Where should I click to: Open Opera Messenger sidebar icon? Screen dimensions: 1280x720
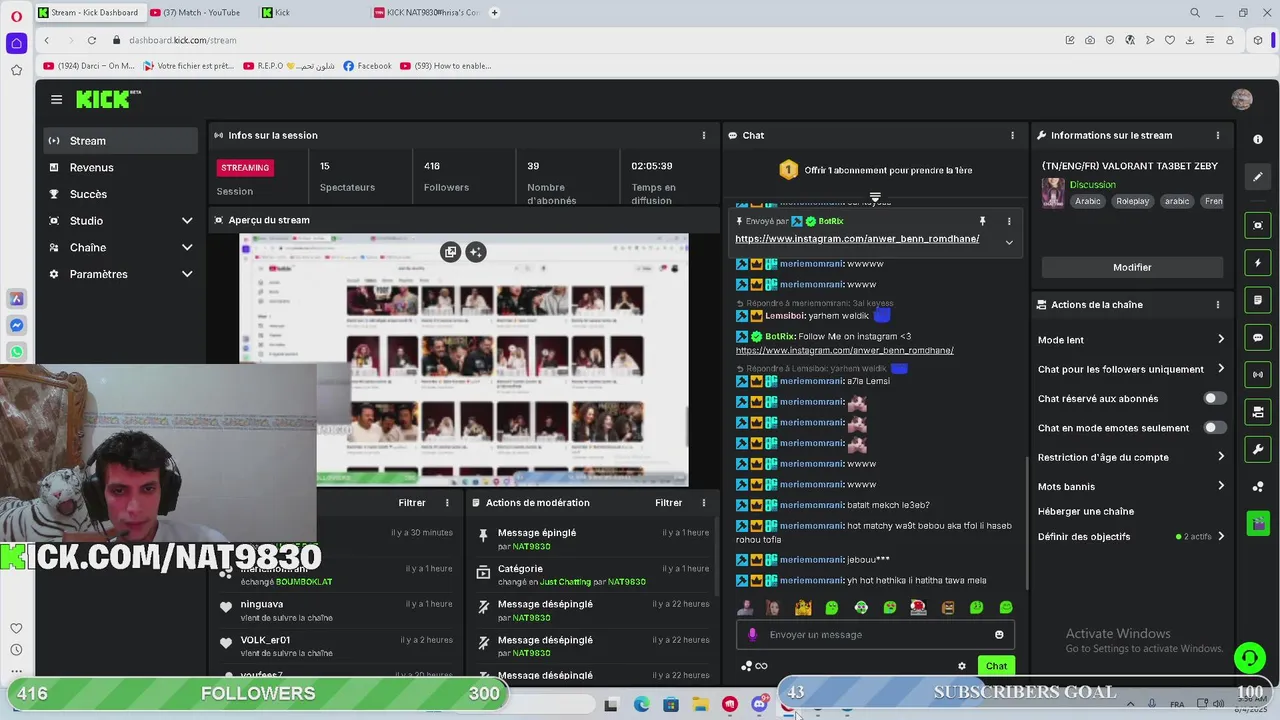[16, 326]
